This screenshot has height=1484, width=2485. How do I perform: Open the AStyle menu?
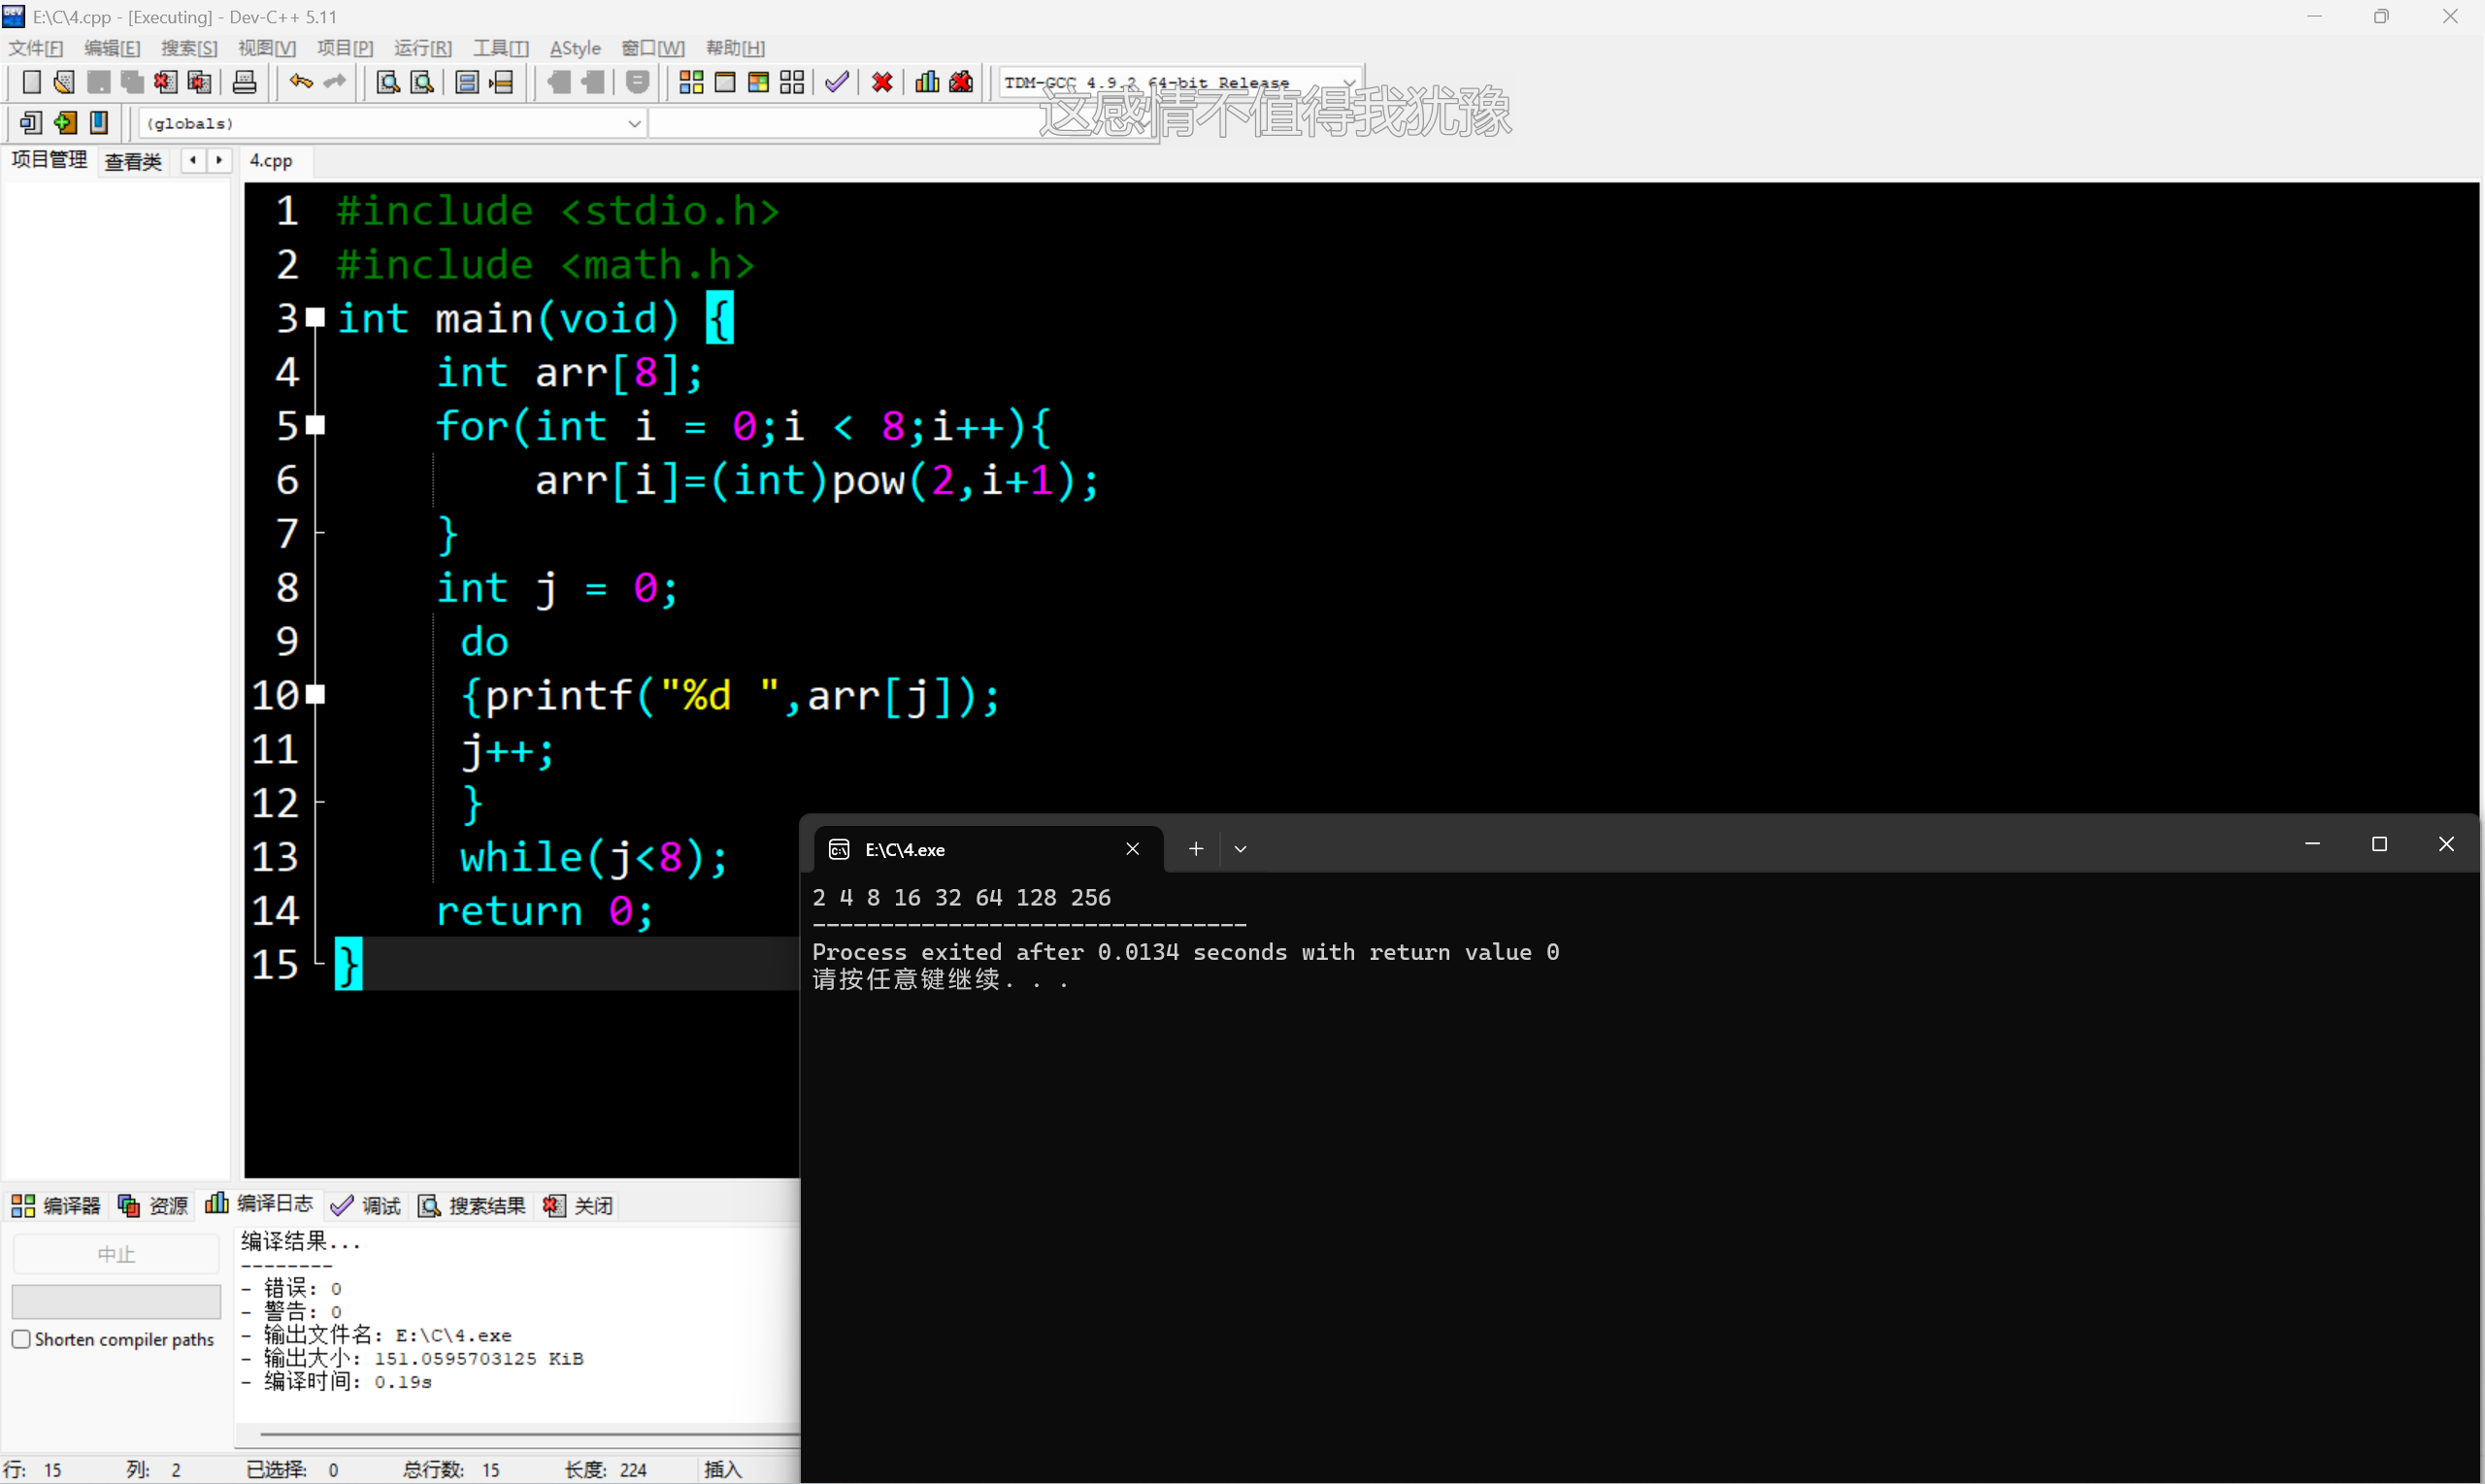coord(575,47)
